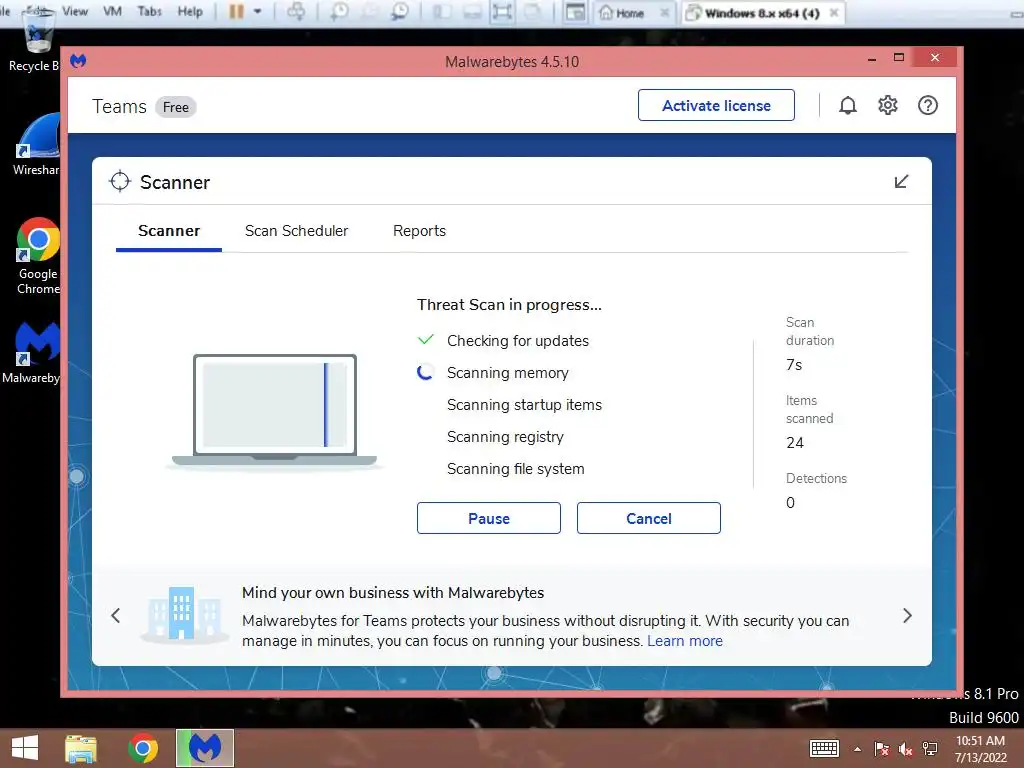Click the laptop scan progress illustration
This screenshot has width=1024, height=768.
[274, 410]
